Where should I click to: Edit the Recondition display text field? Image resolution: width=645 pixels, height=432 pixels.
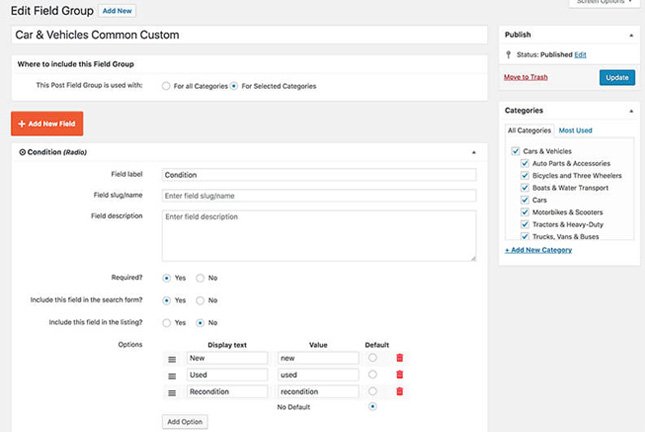point(227,391)
